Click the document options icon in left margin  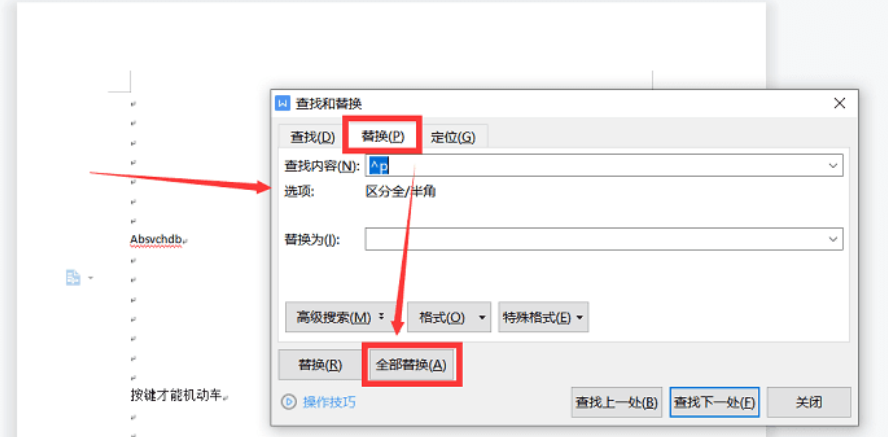[x=73, y=277]
